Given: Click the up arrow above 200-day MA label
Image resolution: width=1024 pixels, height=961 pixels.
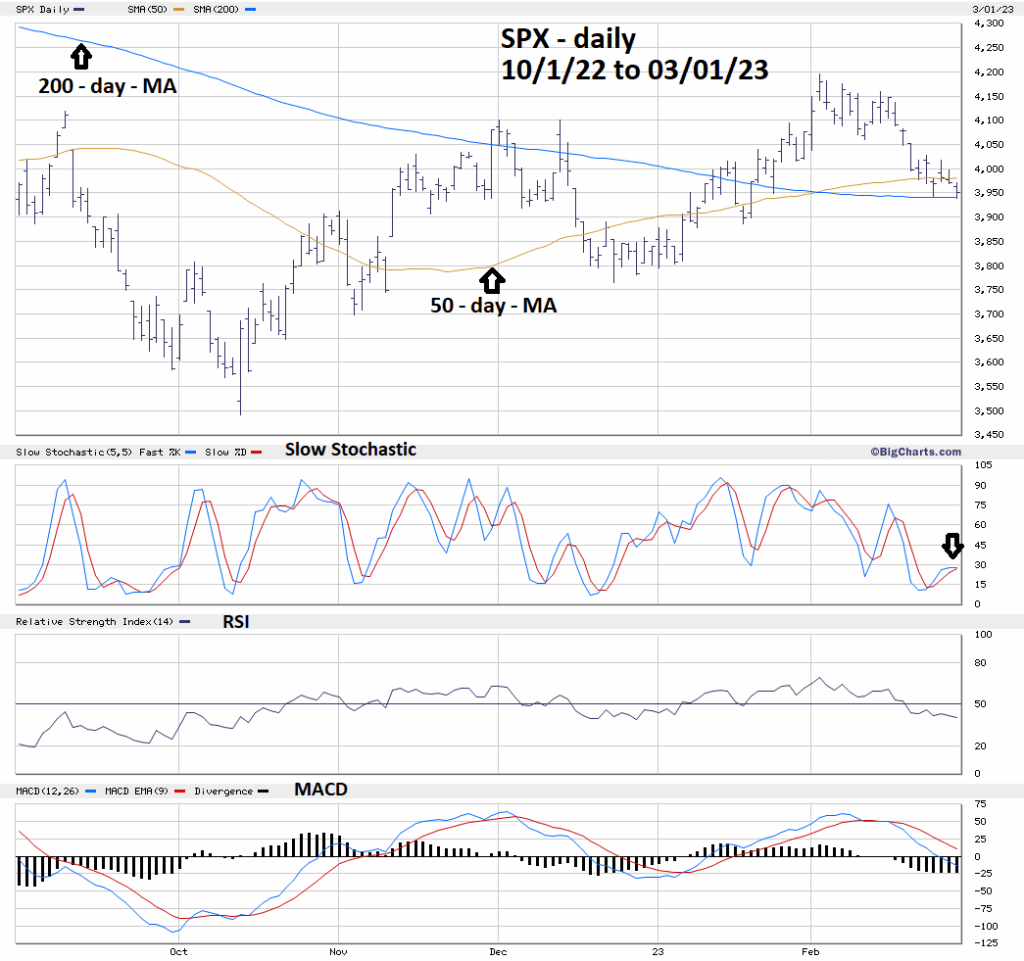Looking at the screenshot, I should [x=81, y=54].
